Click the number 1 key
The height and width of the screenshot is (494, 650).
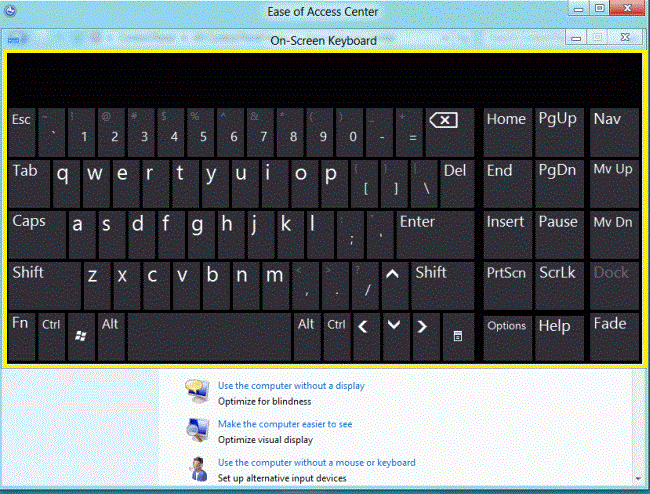pyautogui.click(x=81, y=133)
